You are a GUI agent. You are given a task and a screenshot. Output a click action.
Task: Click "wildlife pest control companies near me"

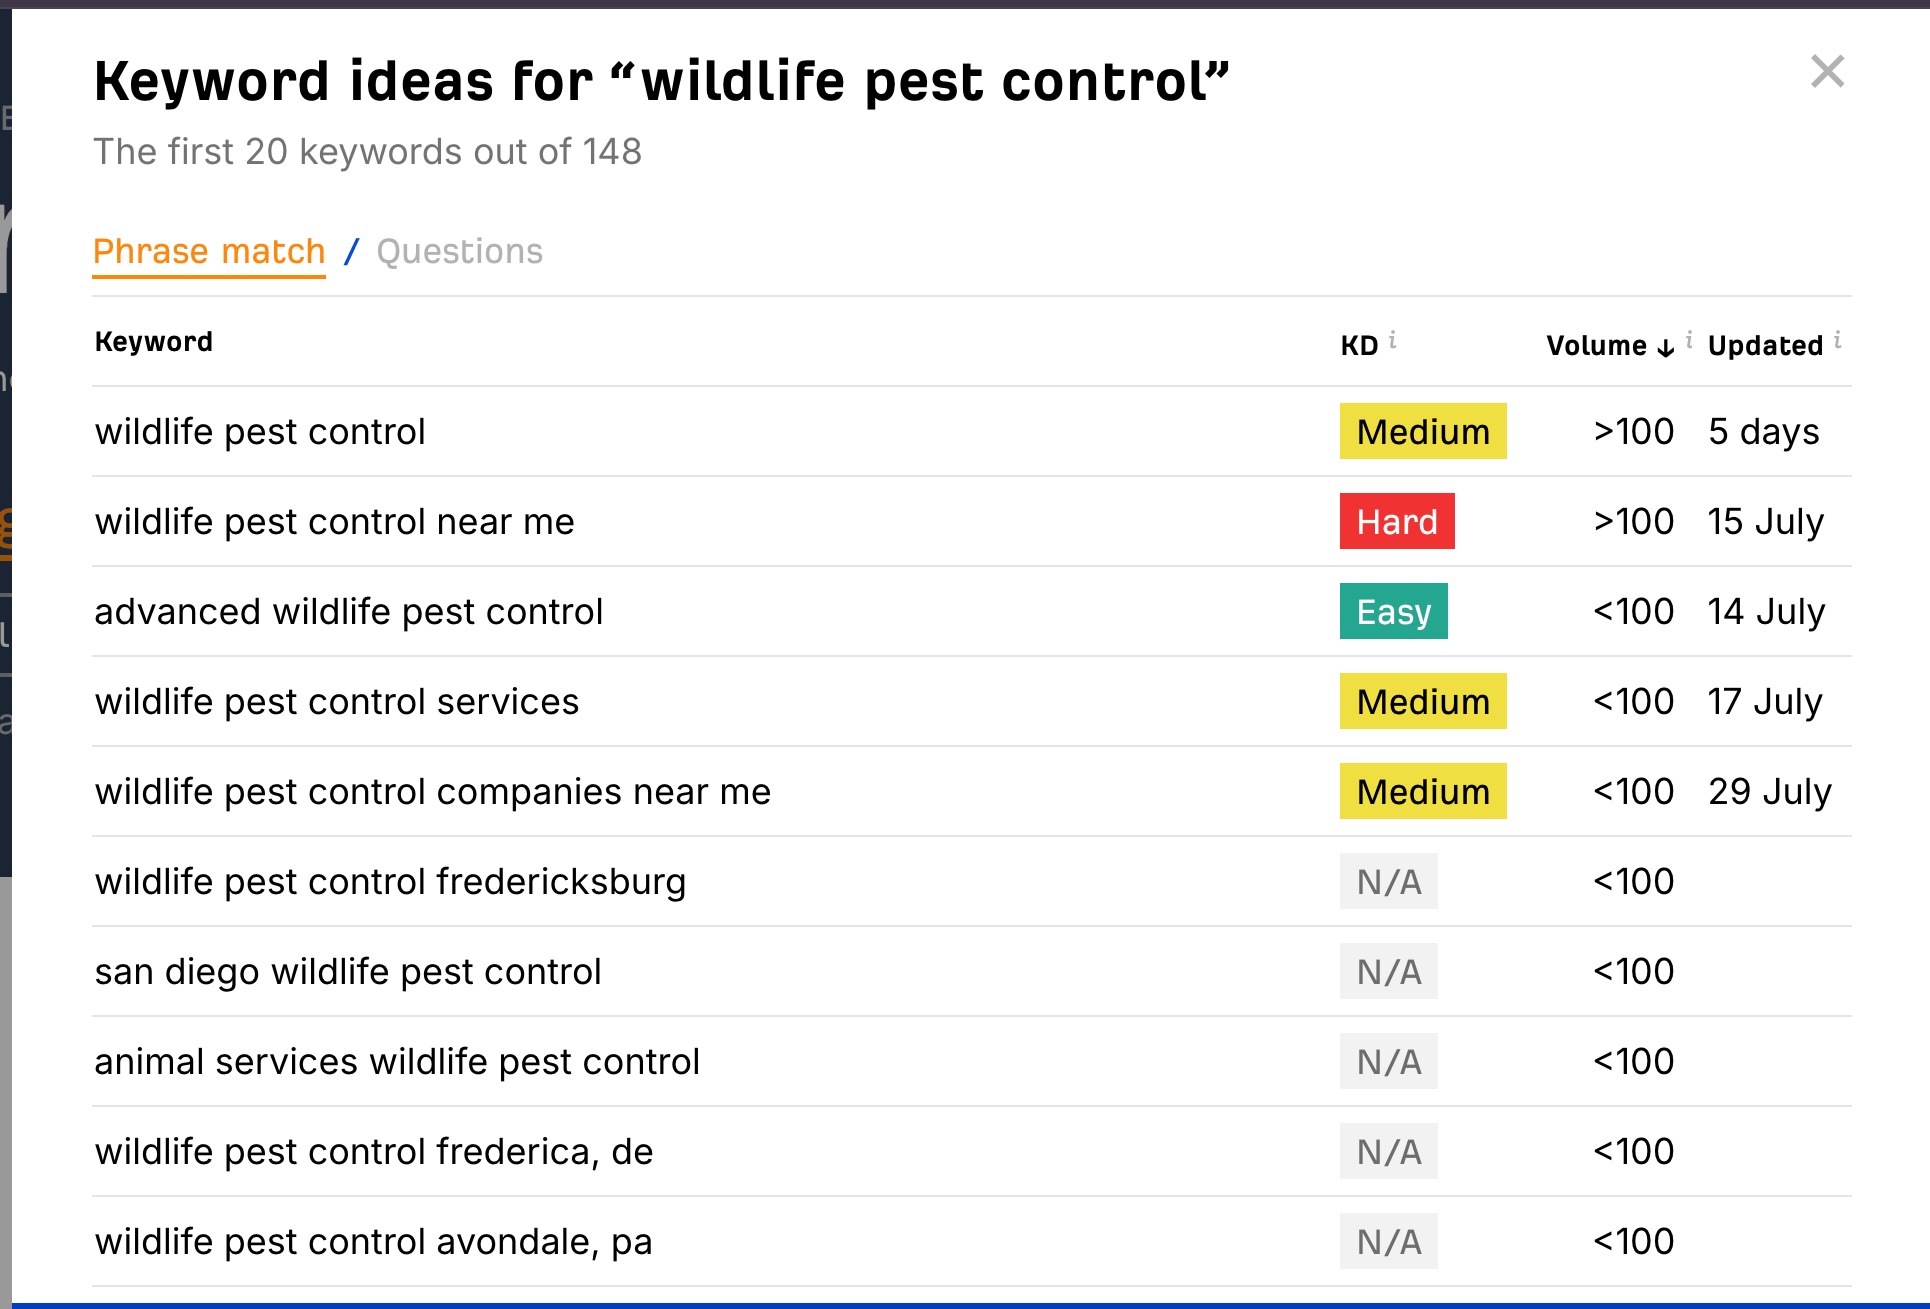[x=432, y=791]
